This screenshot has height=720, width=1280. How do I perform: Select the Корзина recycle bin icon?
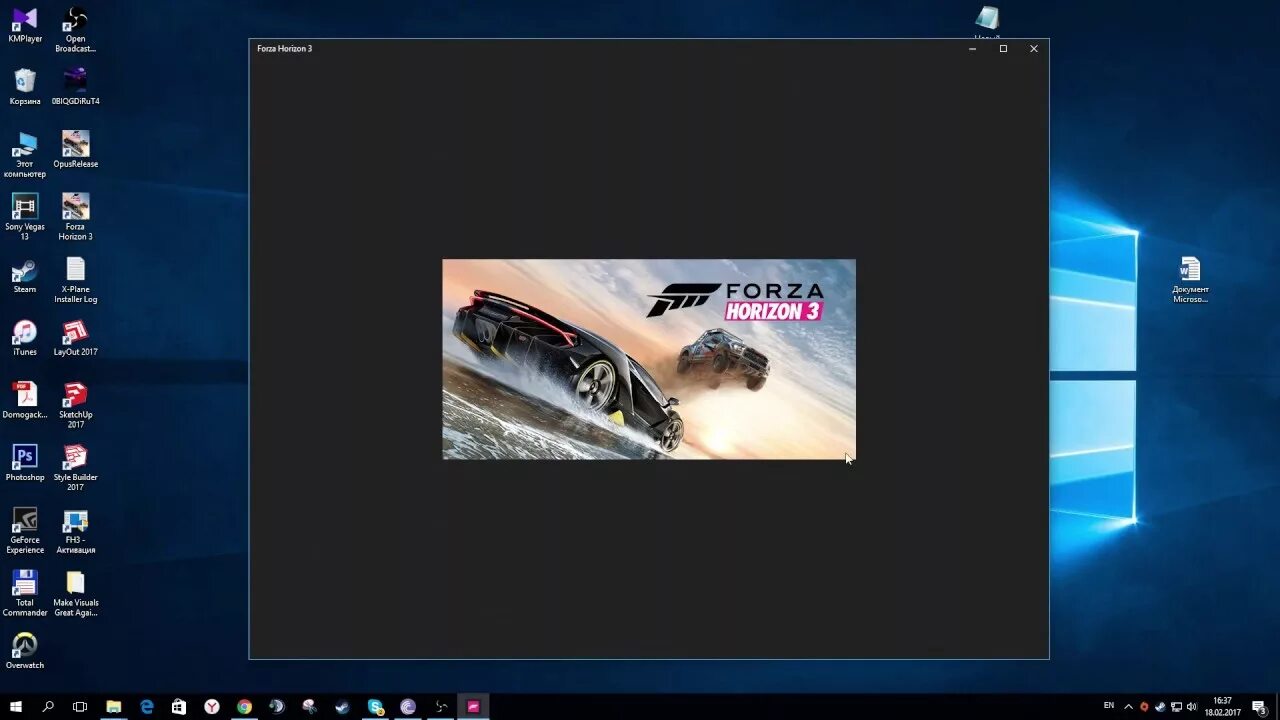point(25,87)
